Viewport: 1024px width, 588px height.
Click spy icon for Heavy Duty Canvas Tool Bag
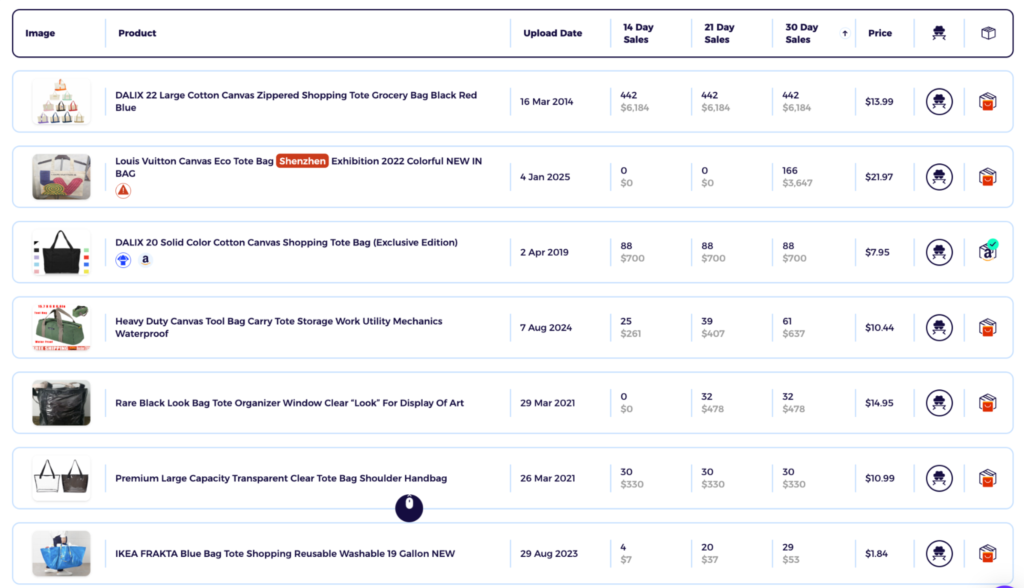point(939,327)
